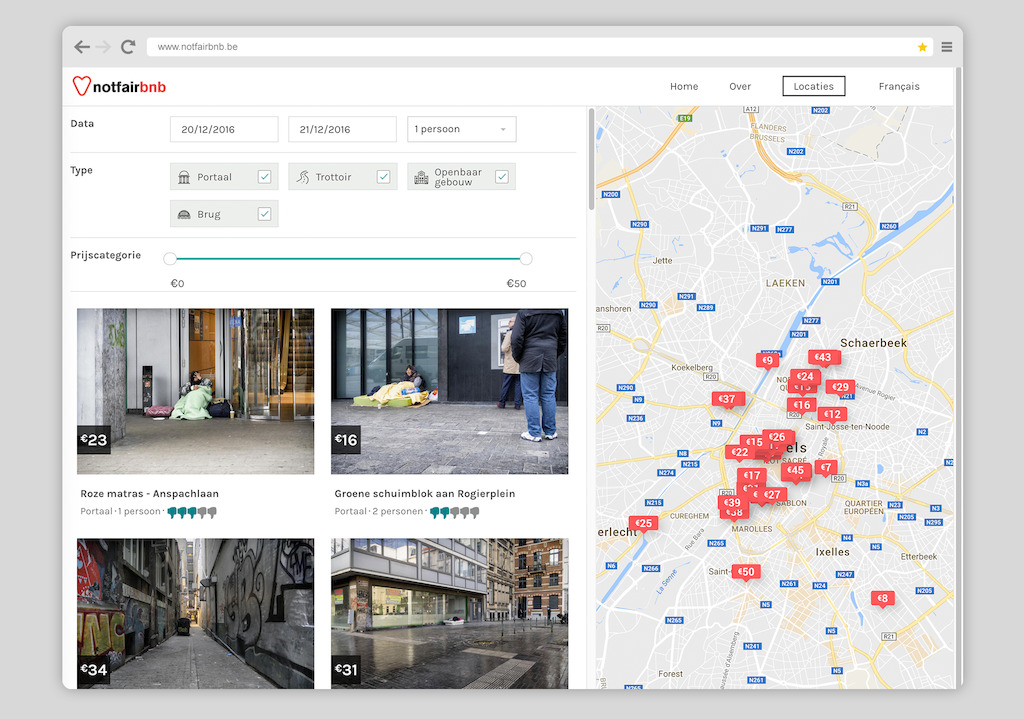Open the browser hamburger menu
Image resolution: width=1024 pixels, height=719 pixels.
pos(946,47)
